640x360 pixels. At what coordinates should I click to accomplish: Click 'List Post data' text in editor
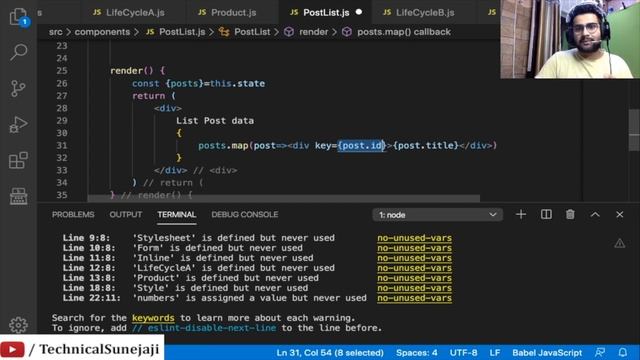click(215, 121)
